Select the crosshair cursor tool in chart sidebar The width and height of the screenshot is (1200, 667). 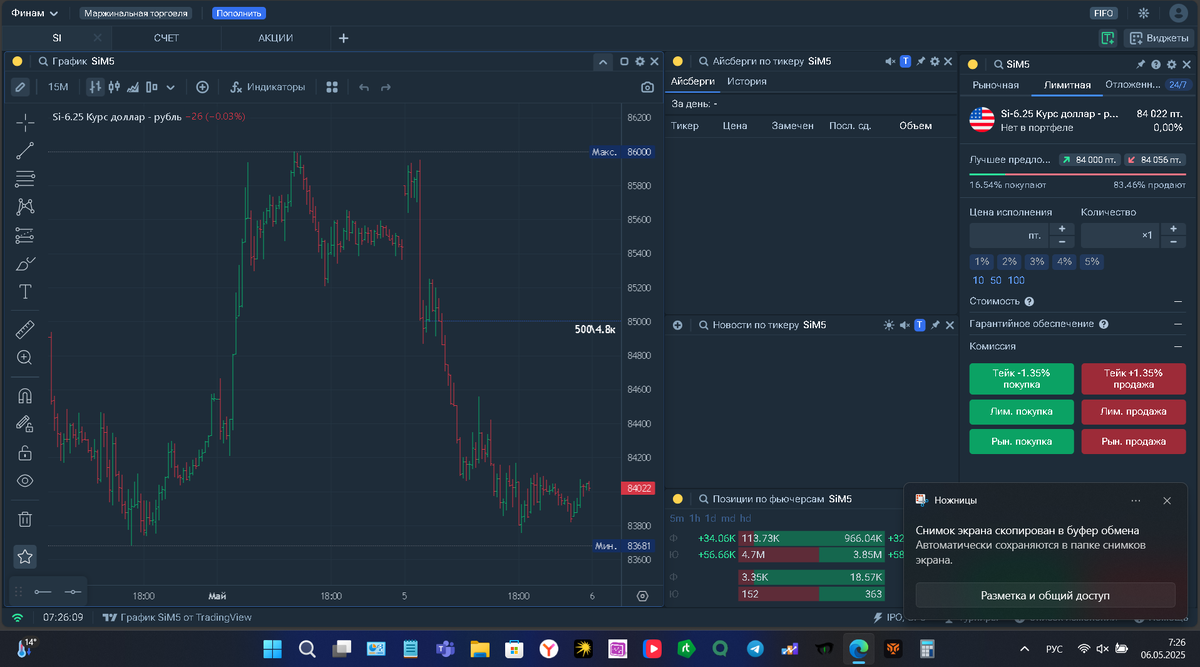pyautogui.click(x=25, y=122)
